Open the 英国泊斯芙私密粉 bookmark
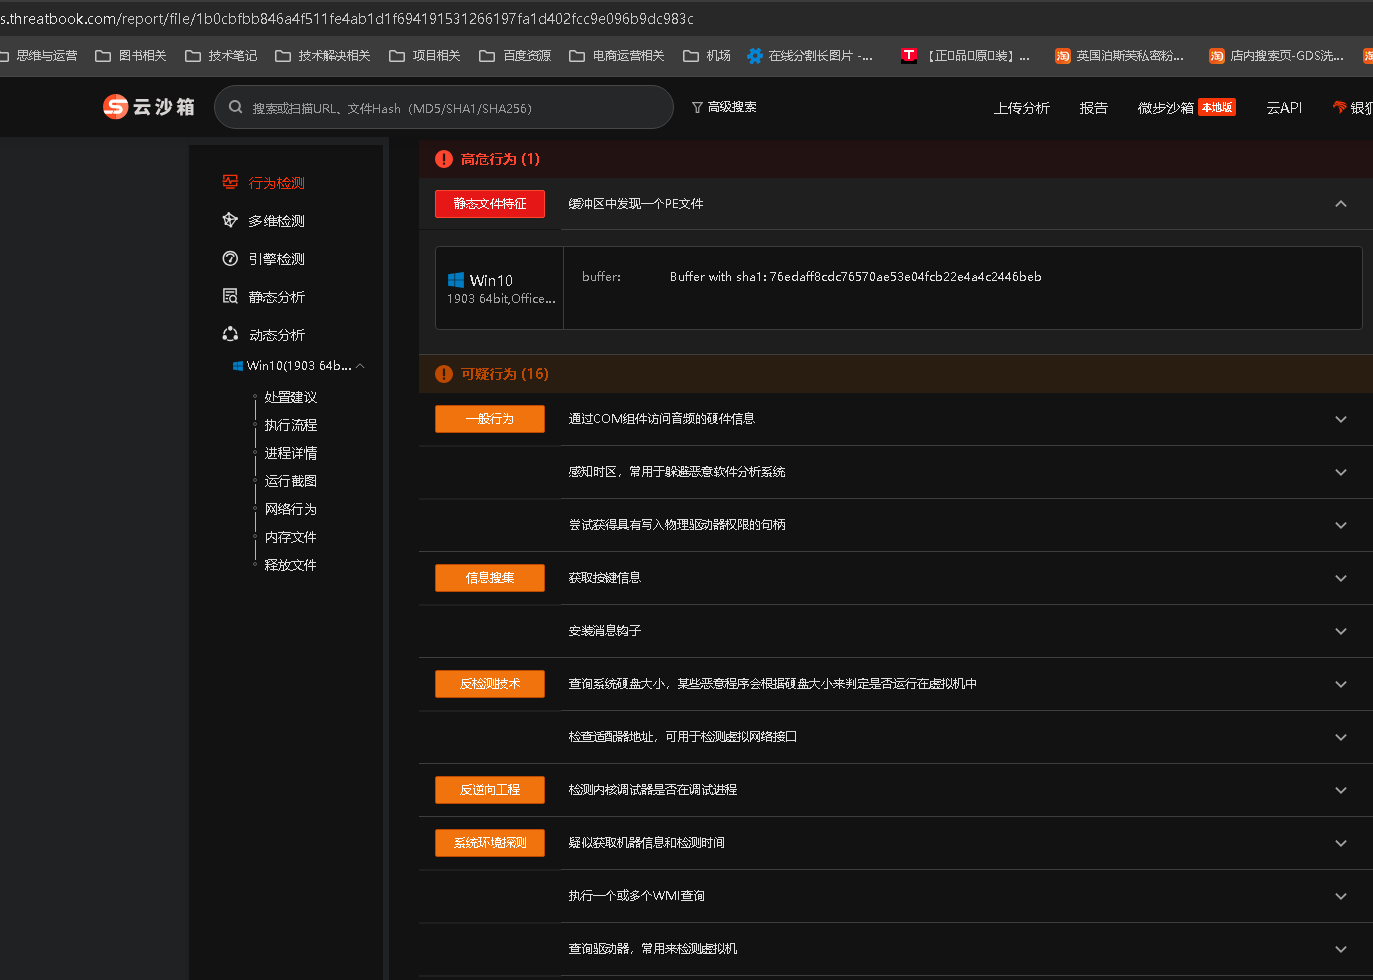1373x980 pixels. click(x=1119, y=56)
